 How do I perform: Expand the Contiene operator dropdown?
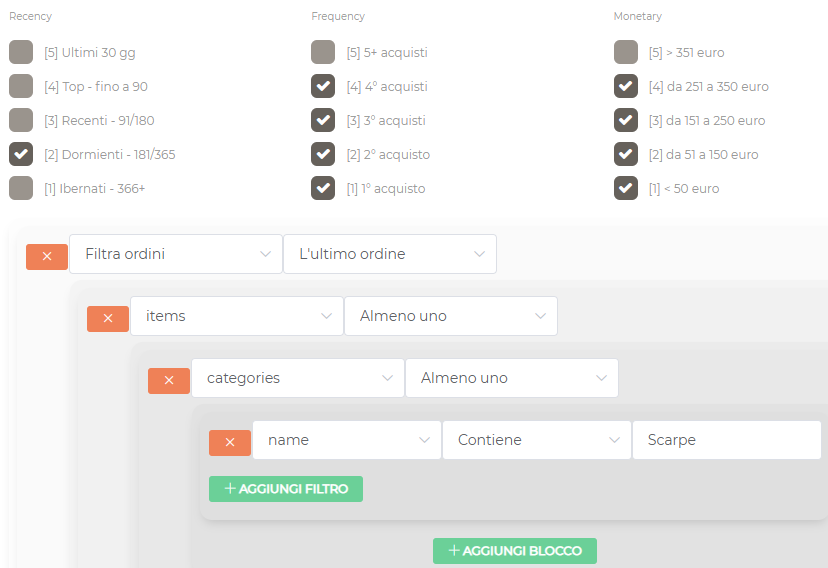[x=537, y=440]
